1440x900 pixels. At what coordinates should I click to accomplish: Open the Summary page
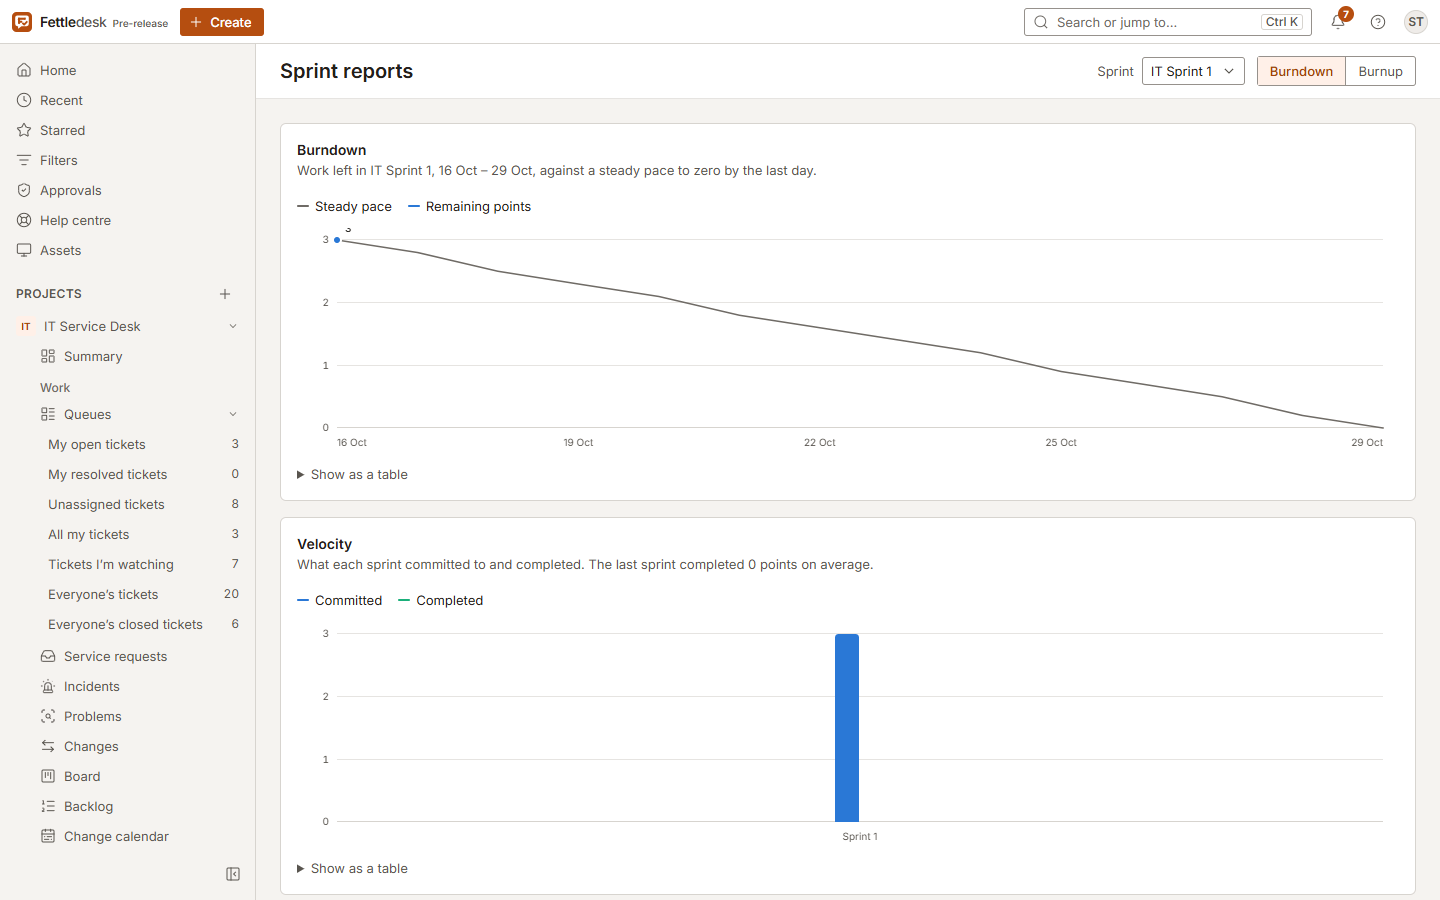tap(139, 356)
